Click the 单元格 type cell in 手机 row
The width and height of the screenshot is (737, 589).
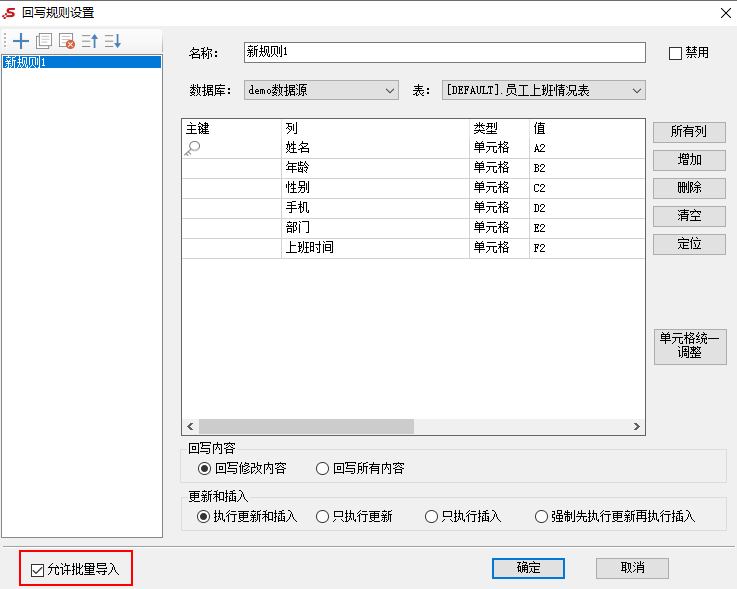coord(500,208)
